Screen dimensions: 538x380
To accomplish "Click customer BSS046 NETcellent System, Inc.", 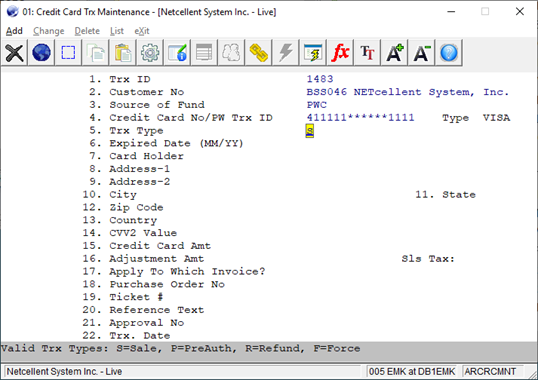I will click(x=408, y=92).
